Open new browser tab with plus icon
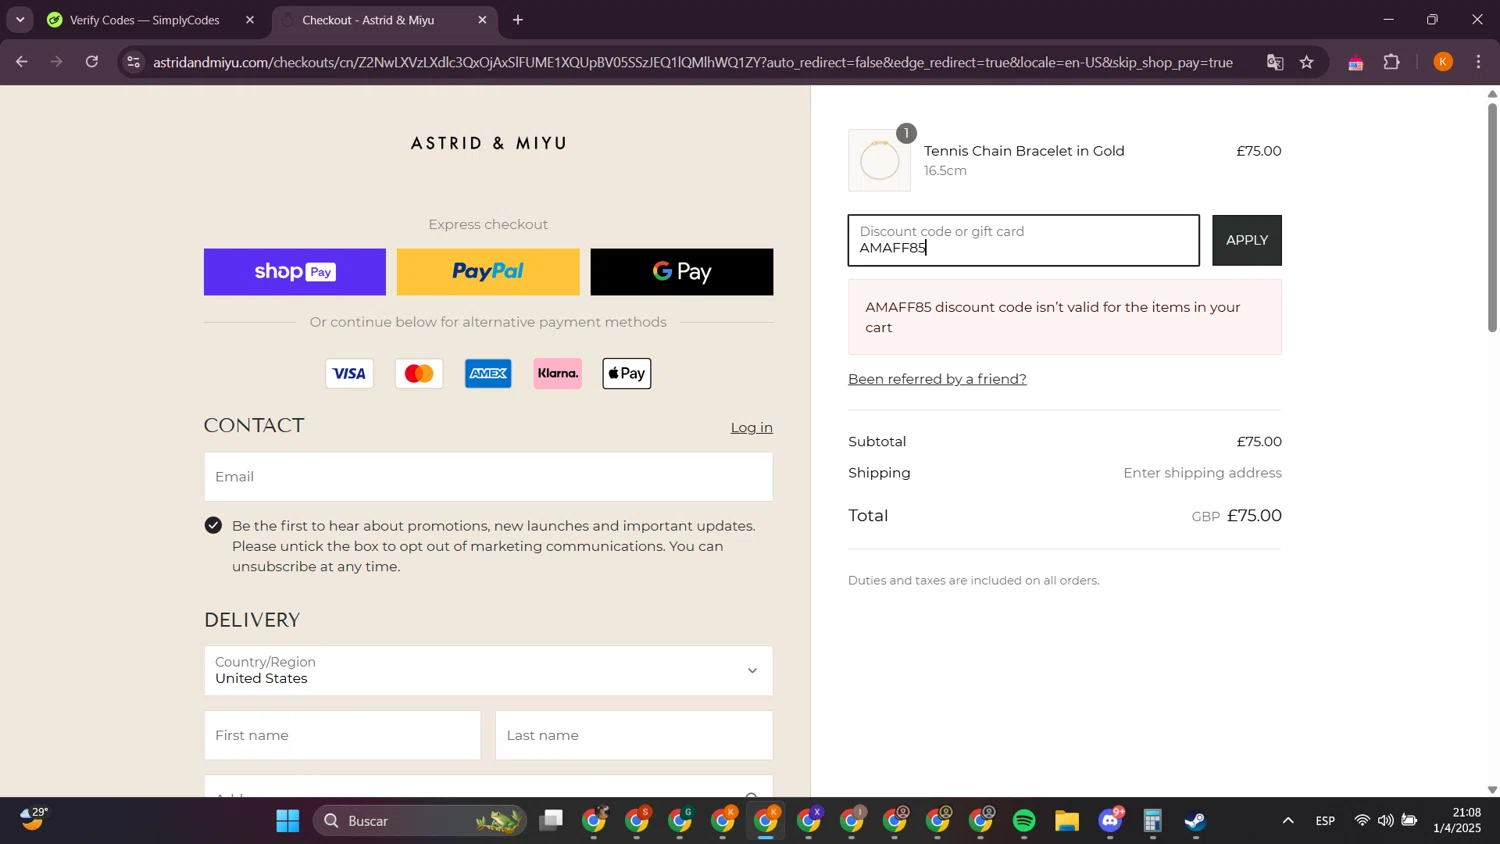 [x=518, y=20]
